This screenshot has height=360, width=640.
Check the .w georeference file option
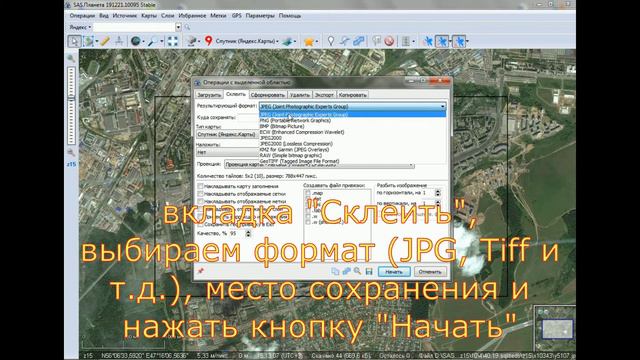coord(308,216)
